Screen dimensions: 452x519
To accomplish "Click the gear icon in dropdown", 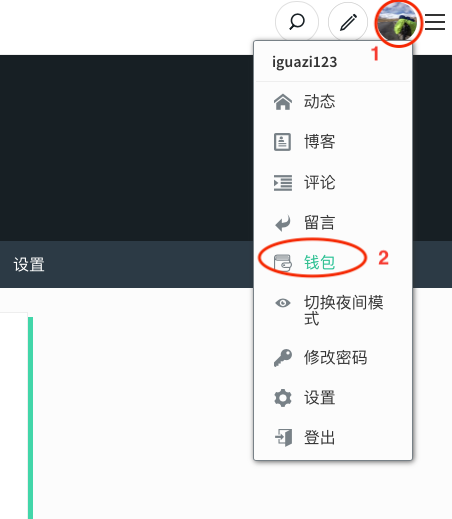I will coord(283,398).
